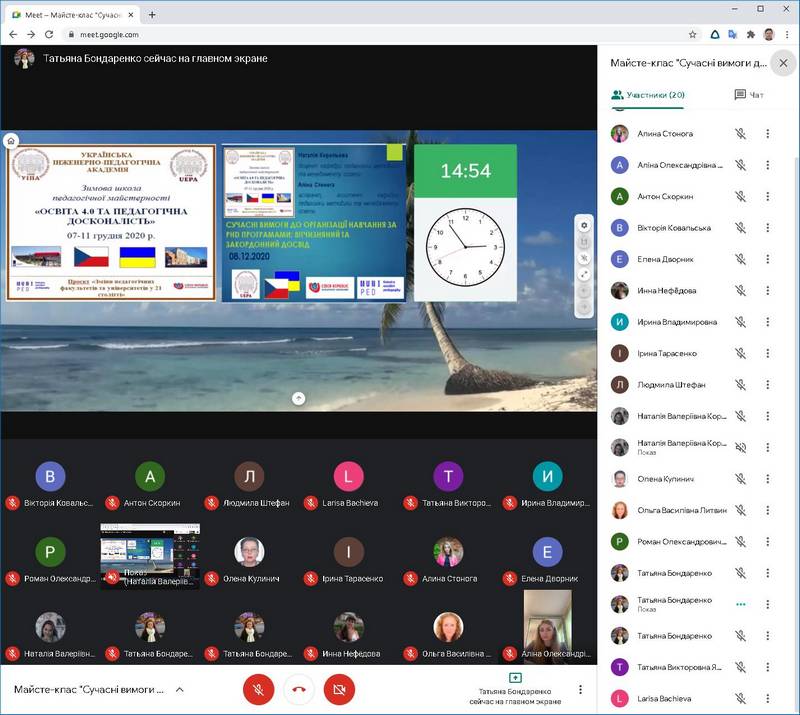Open options menu for Людмила Штефан row
This screenshot has width=800, height=715.
click(767, 385)
